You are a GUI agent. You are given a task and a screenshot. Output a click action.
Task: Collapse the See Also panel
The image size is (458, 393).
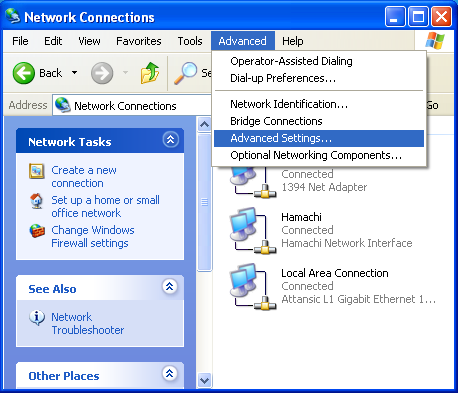[x=170, y=286]
